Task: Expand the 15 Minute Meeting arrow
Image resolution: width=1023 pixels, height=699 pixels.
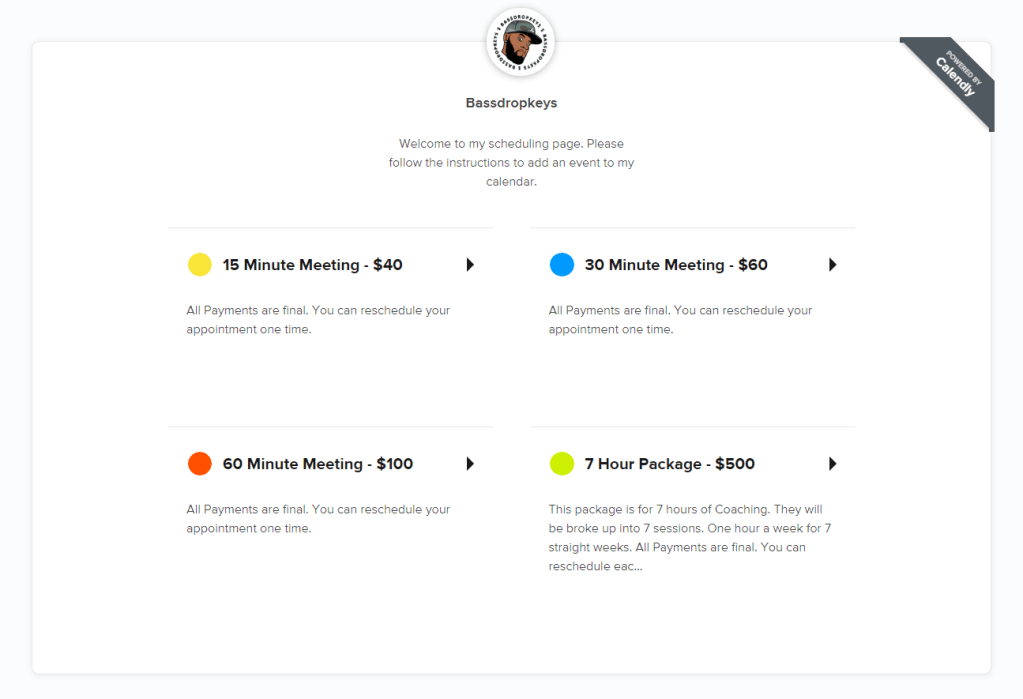Action: click(x=470, y=265)
